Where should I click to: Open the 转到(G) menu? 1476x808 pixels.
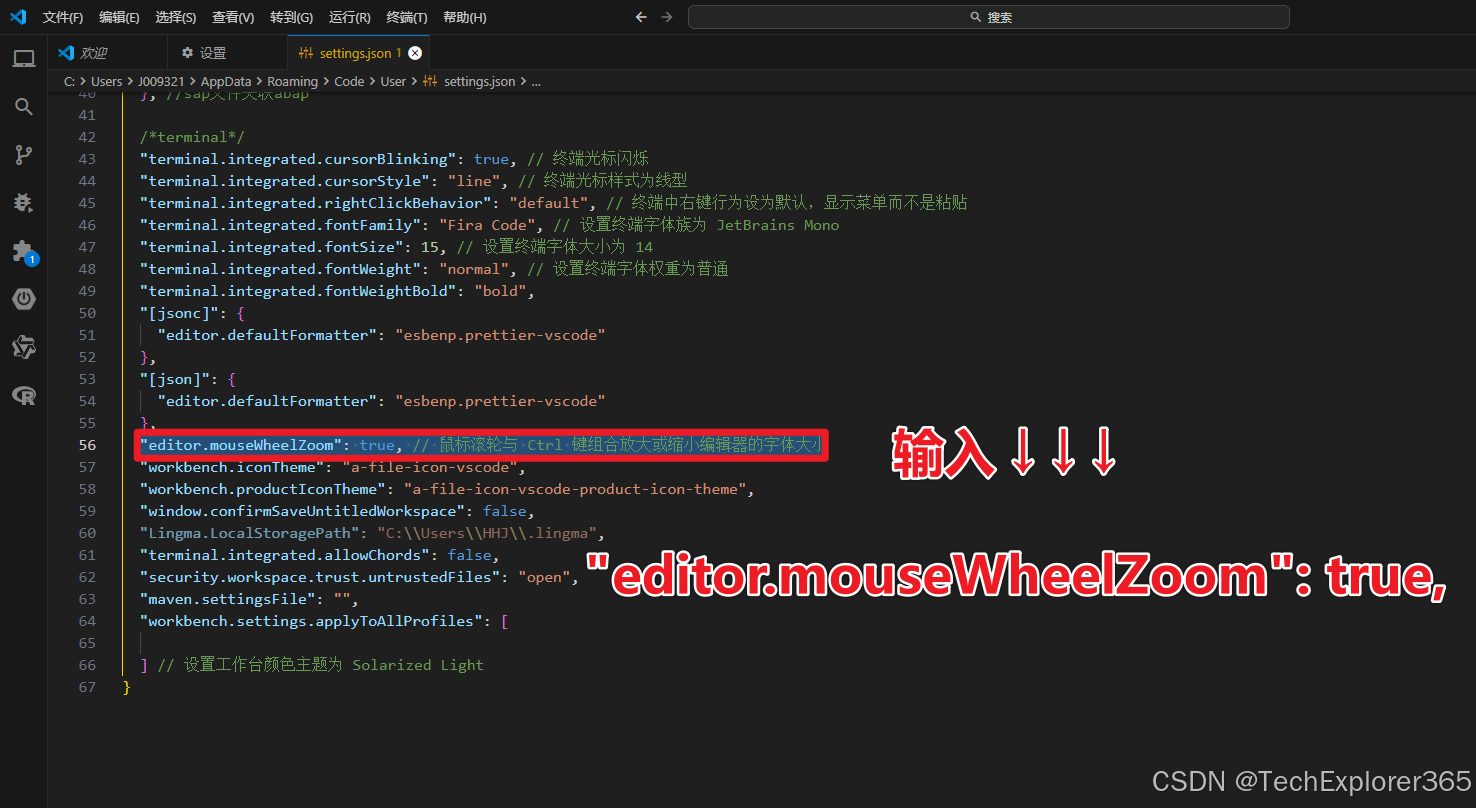coord(291,17)
